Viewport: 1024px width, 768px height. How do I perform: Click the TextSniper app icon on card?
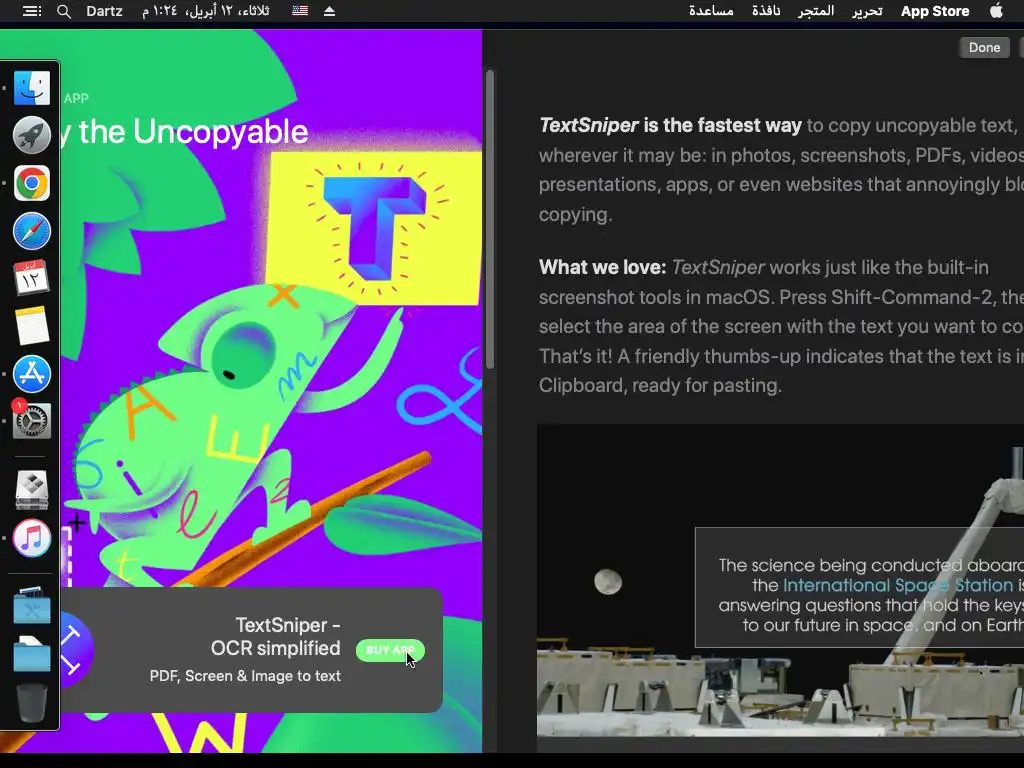pyautogui.click(x=77, y=649)
